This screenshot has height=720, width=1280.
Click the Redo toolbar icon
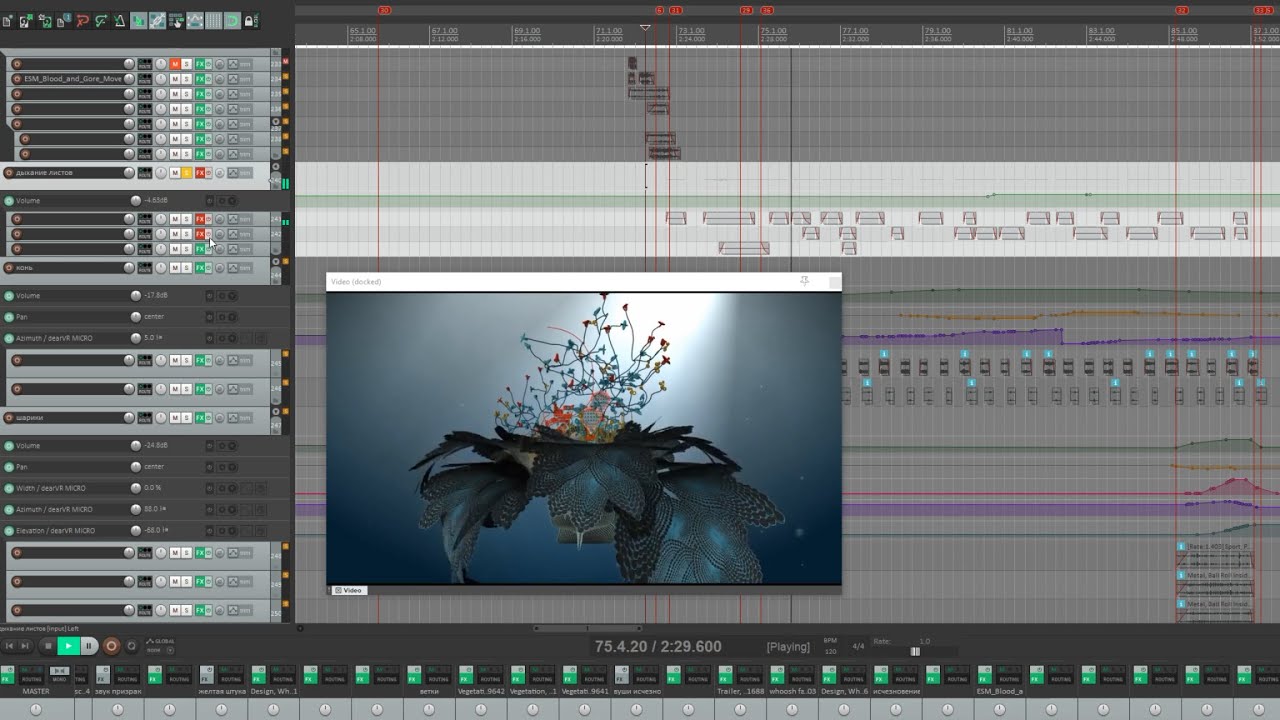101,21
